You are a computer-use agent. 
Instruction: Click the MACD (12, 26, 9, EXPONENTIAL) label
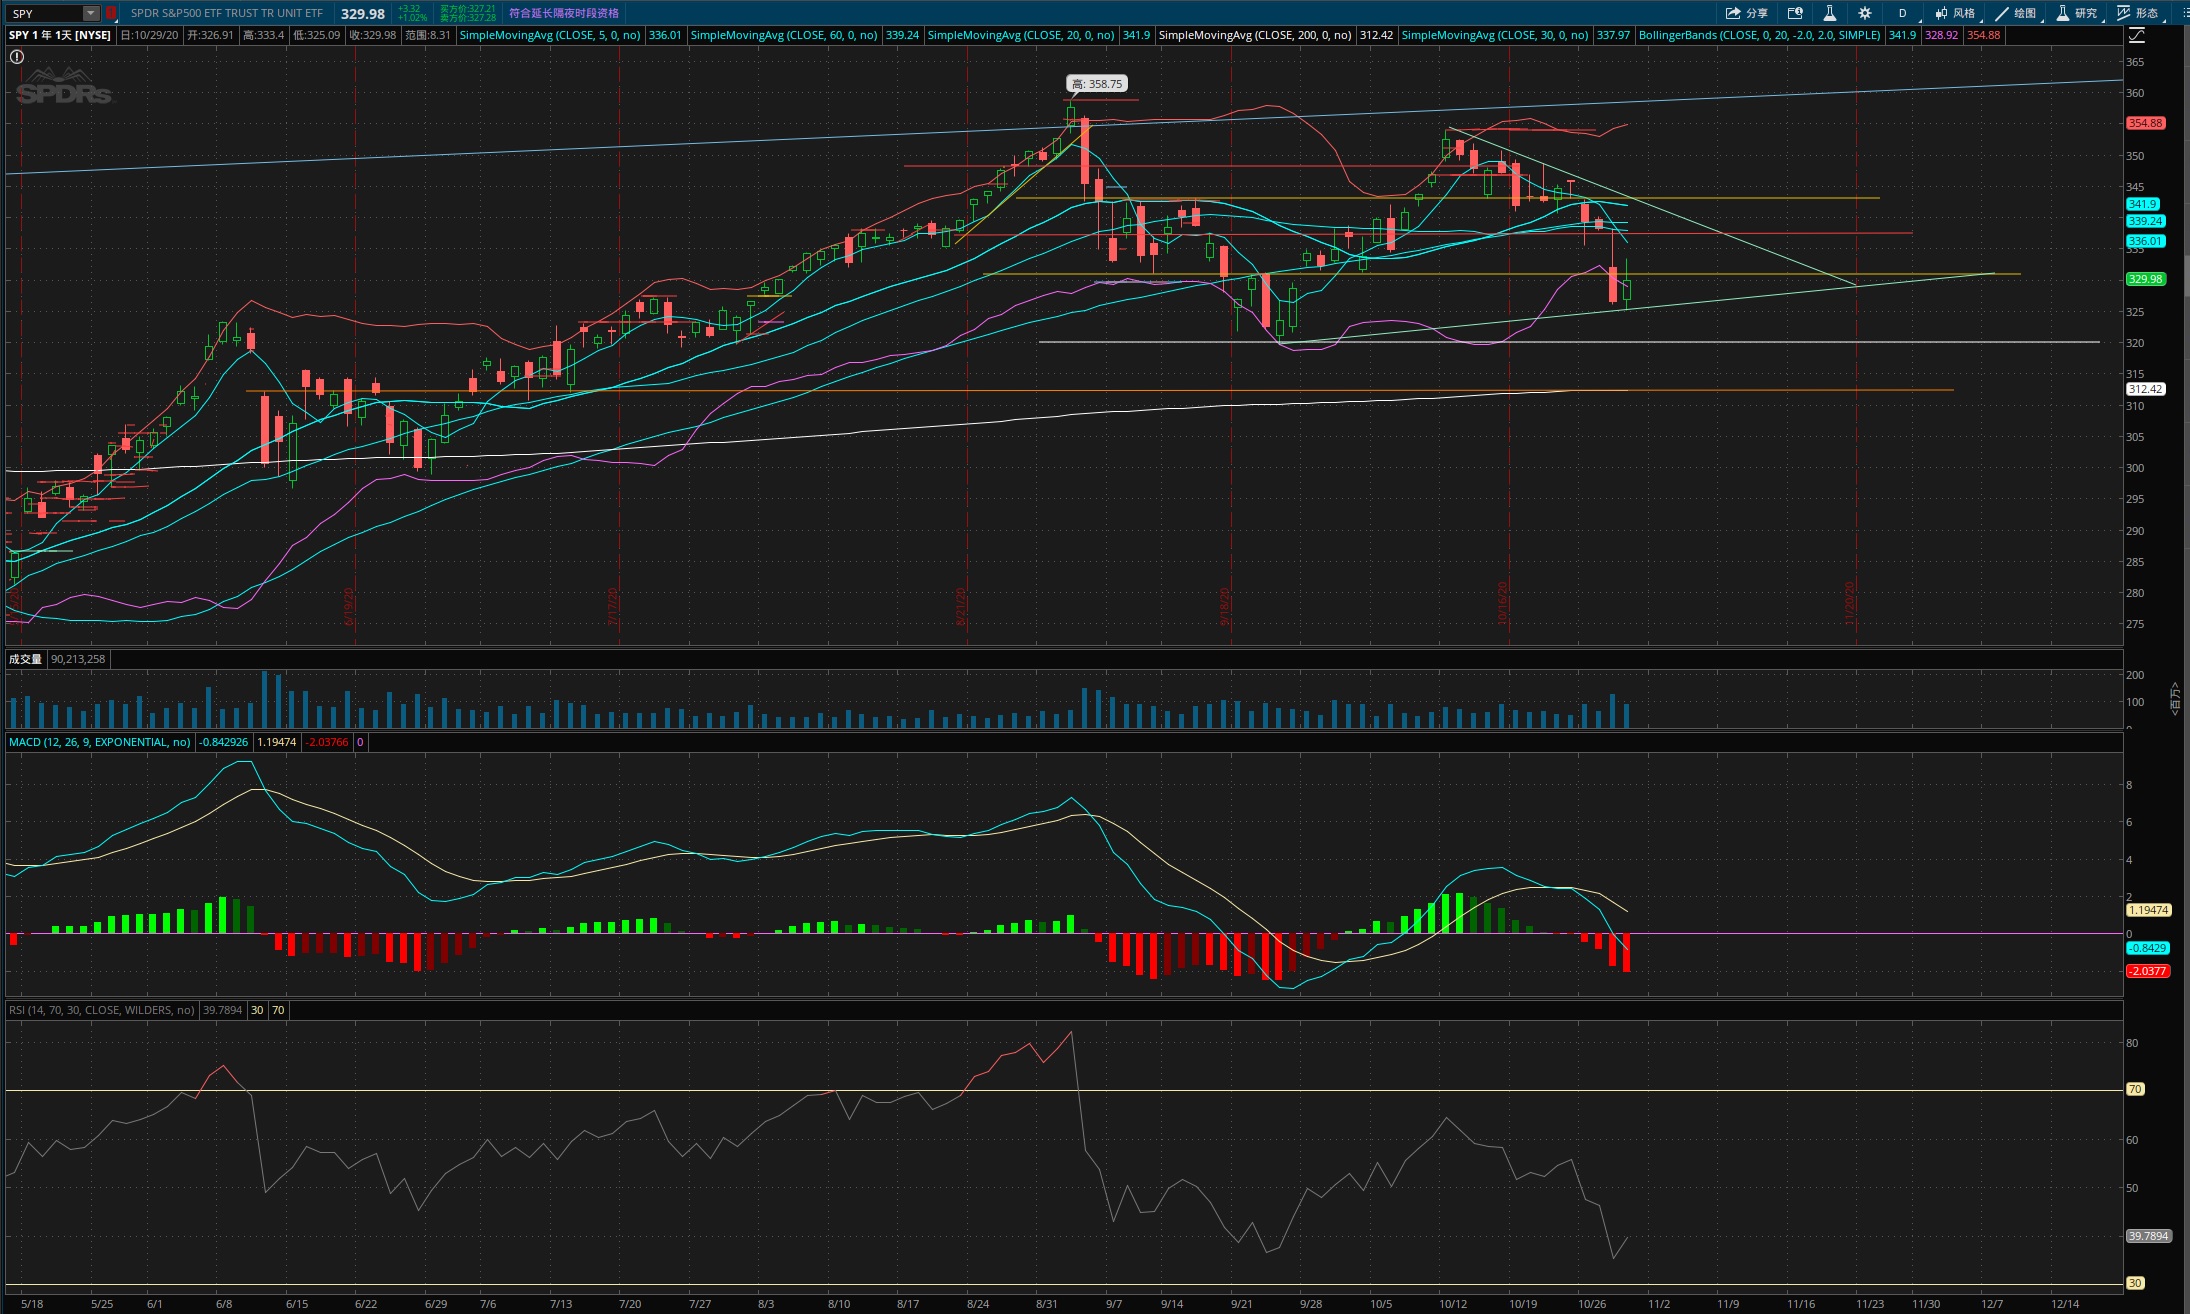[x=100, y=742]
